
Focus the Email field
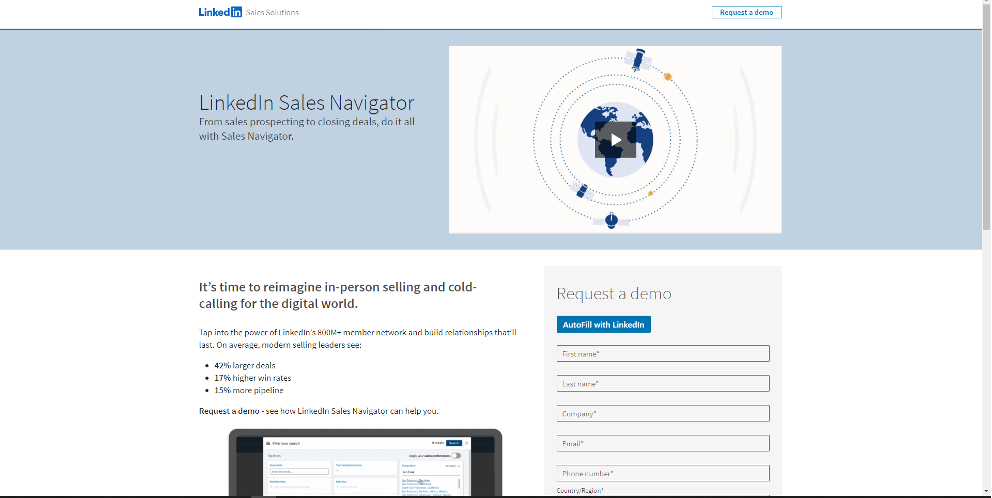click(x=663, y=444)
